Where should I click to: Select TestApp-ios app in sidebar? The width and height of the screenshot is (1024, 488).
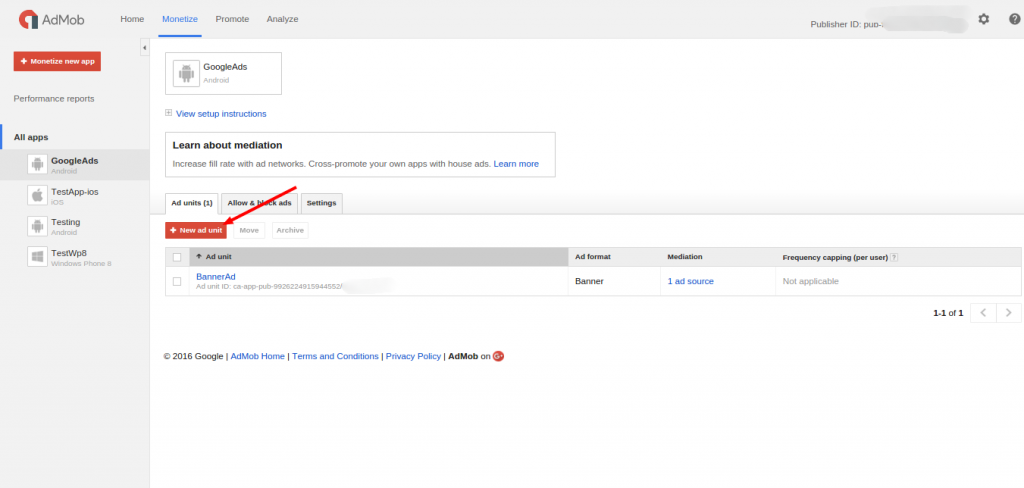tap(75, 195)
